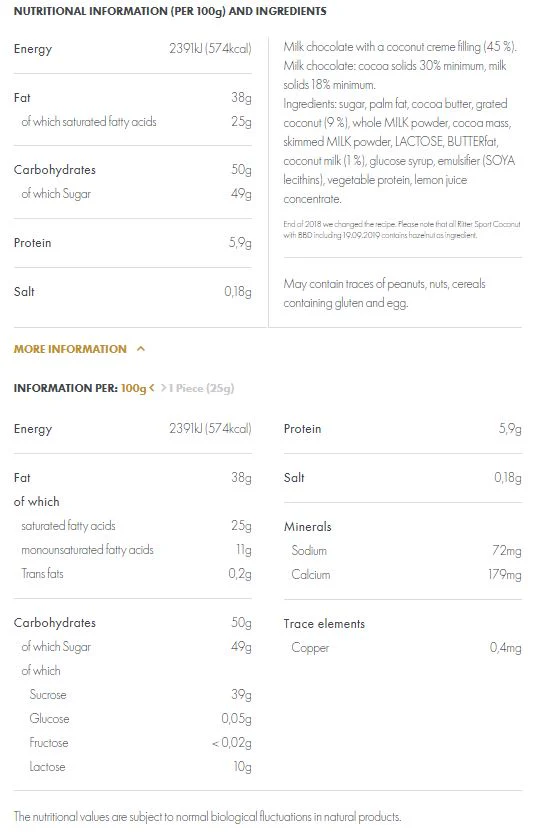Collapse the chevron beside MORE INFORMATION
This screenshot has width=537, height=834.
[x=141, y=349]
